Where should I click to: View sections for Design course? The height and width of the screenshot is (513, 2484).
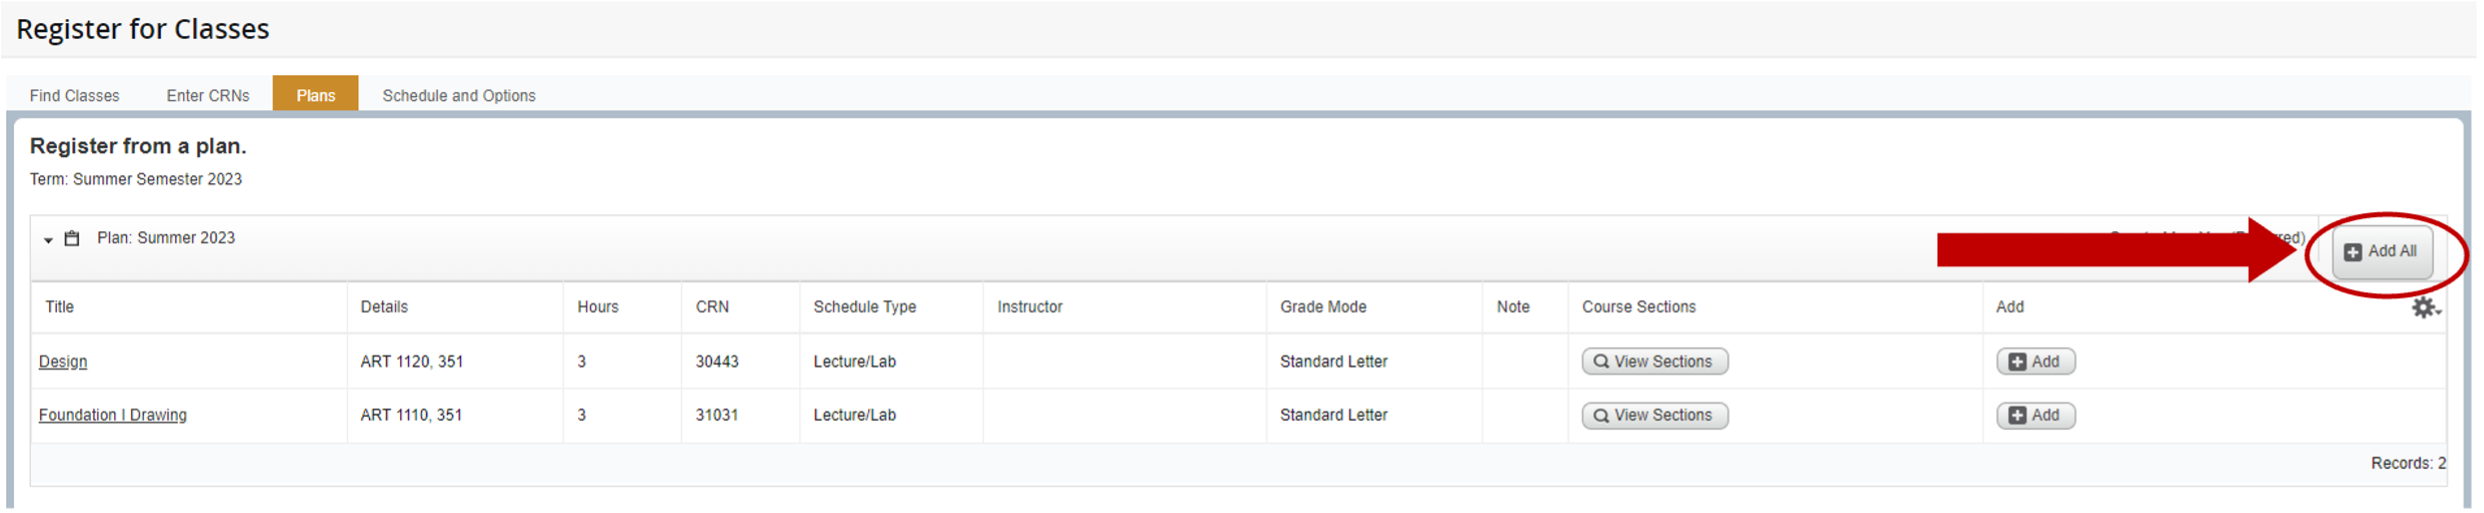(x=1654, y=362)
